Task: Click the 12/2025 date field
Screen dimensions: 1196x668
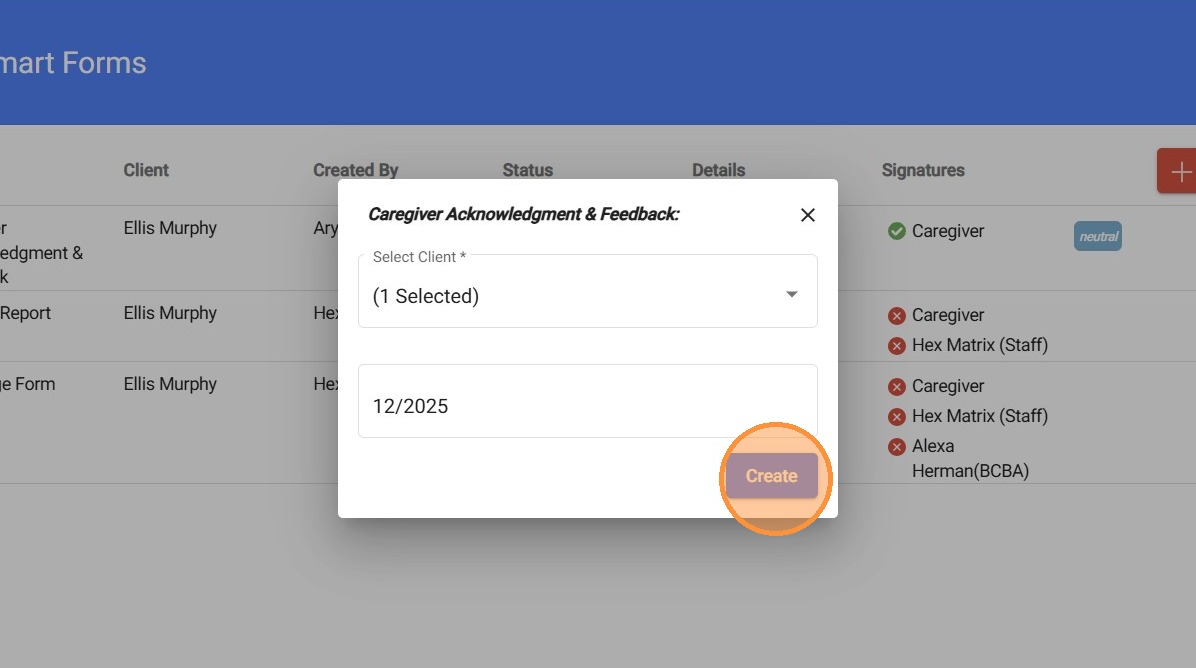Action: (x=587, y=405)
